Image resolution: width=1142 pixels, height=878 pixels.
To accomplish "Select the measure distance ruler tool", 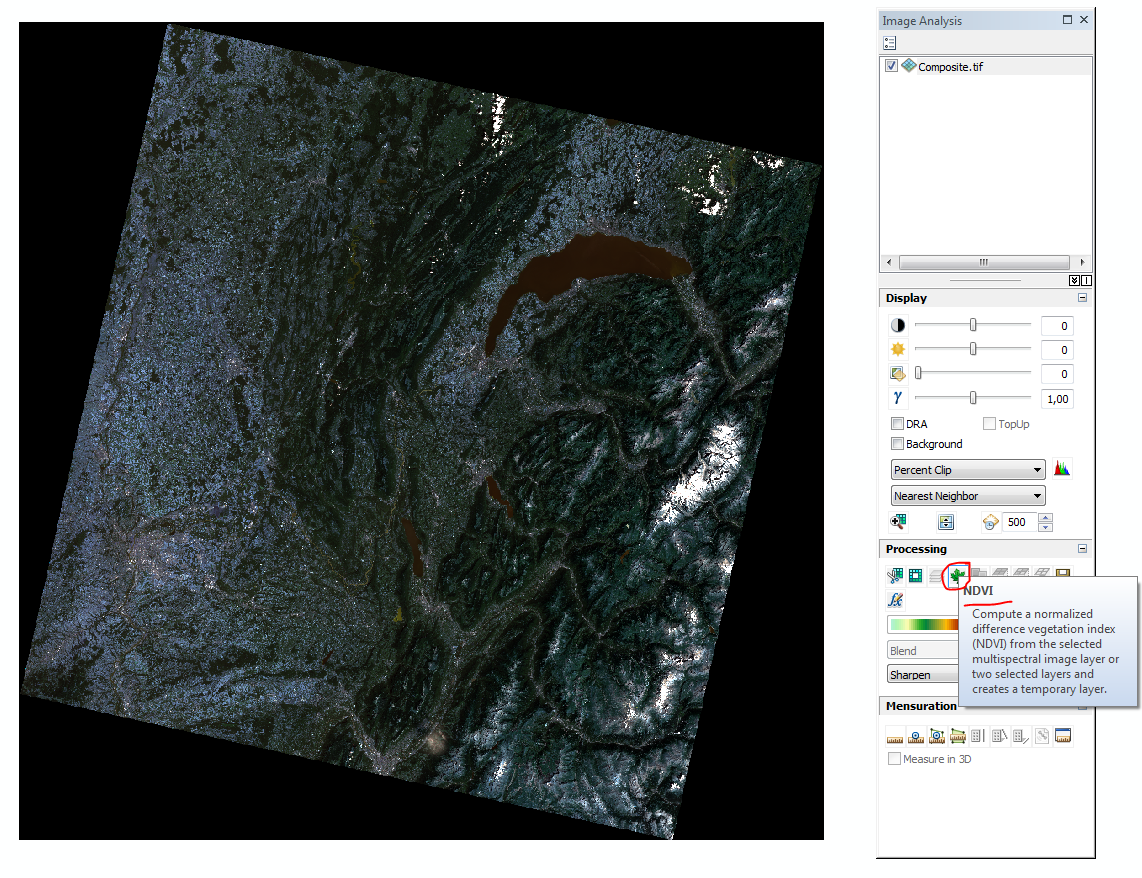I will (894, 736).
